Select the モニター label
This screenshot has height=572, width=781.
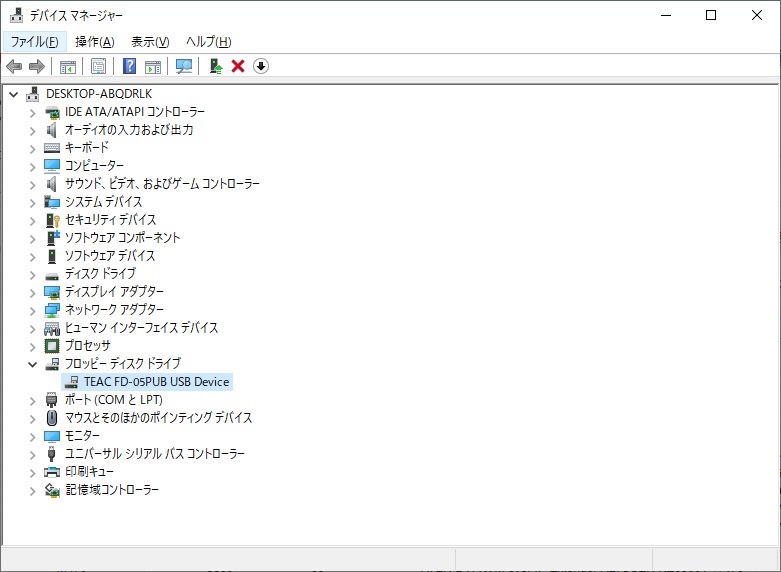82,436
